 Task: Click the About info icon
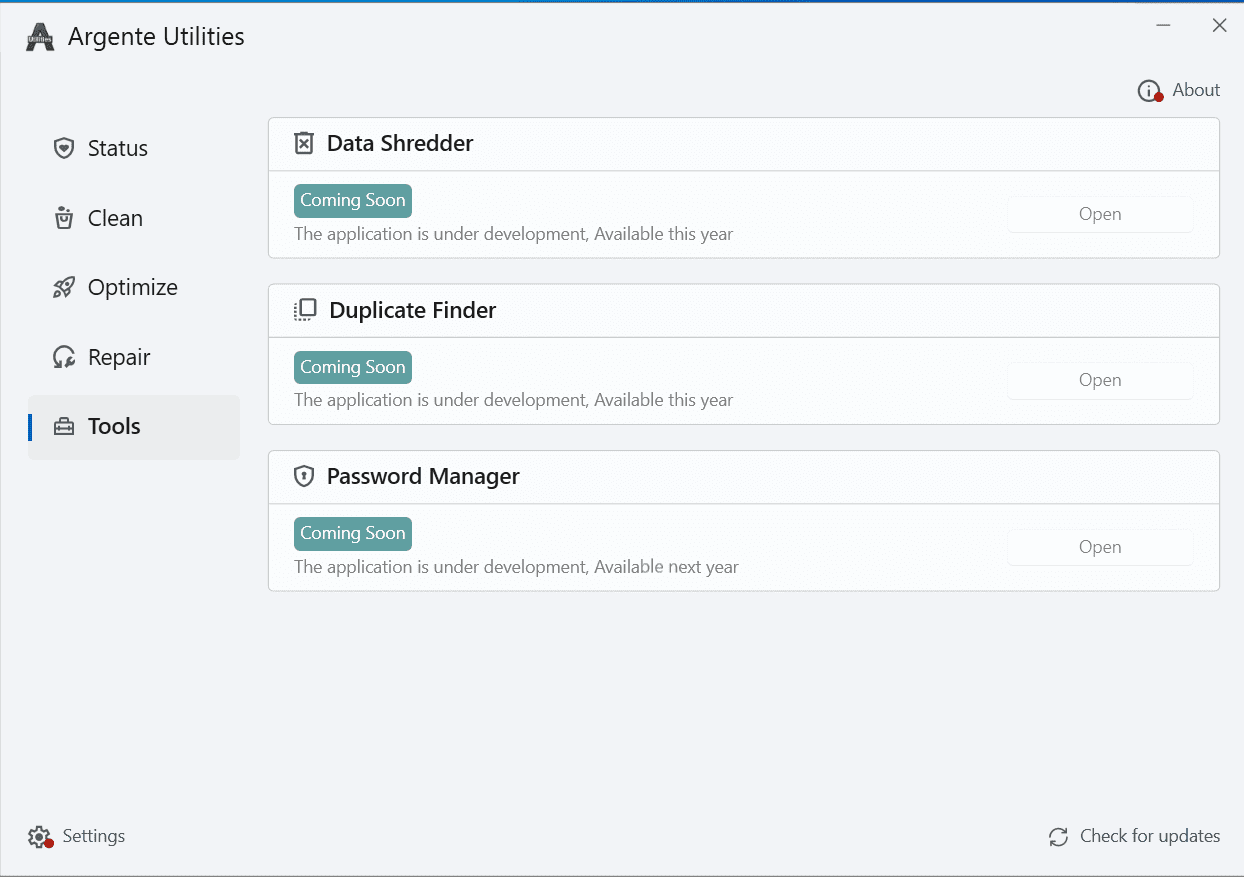coord(1149,91)
